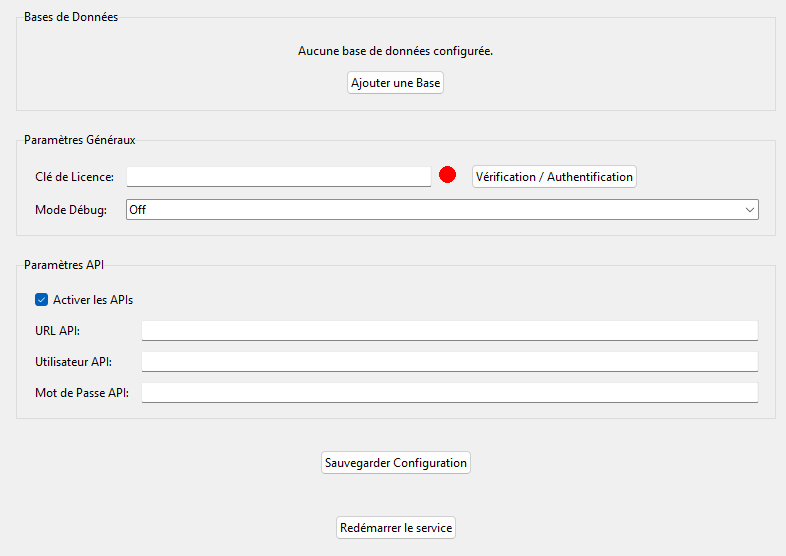Image resolution: width=786 pixels, height=556 pixels.
Task: Open the Mode Débug dropdown arrow
Action: click(749, 210)
